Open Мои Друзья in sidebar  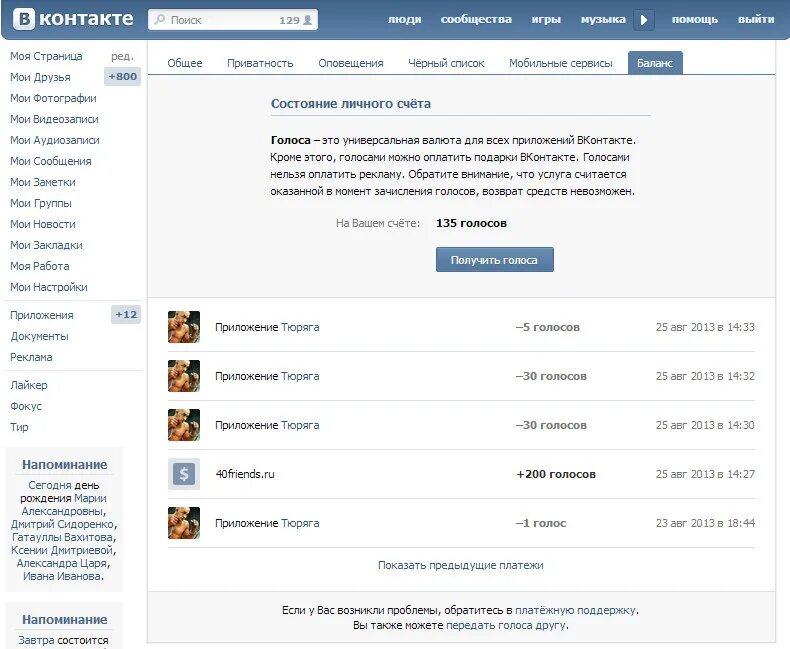[x=40, y=77]
